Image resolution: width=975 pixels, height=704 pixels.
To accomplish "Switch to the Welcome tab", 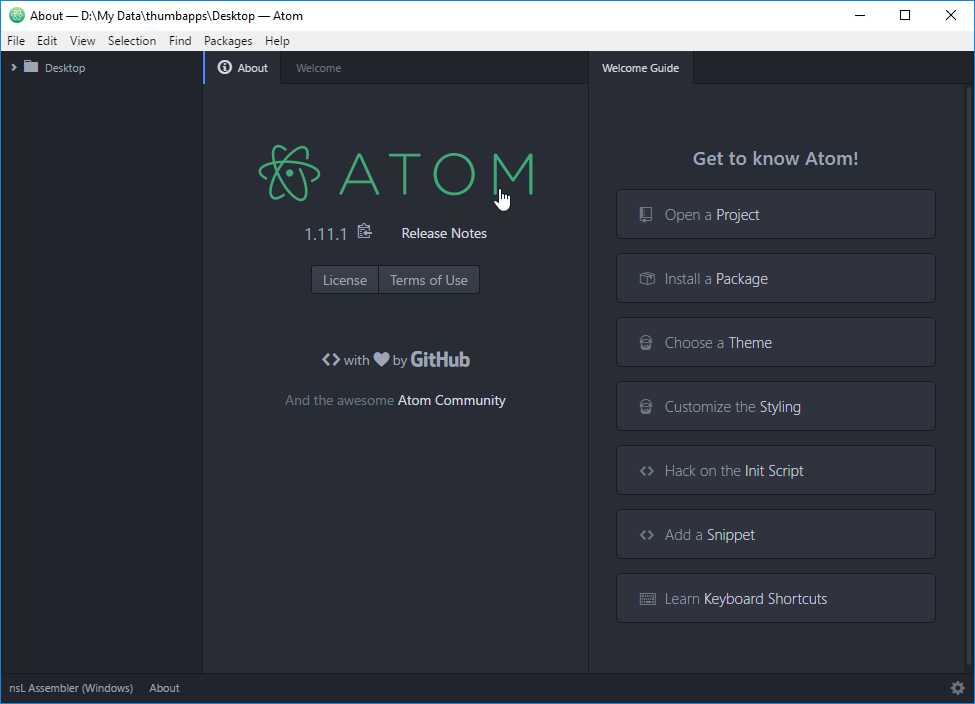I will 318,68.
